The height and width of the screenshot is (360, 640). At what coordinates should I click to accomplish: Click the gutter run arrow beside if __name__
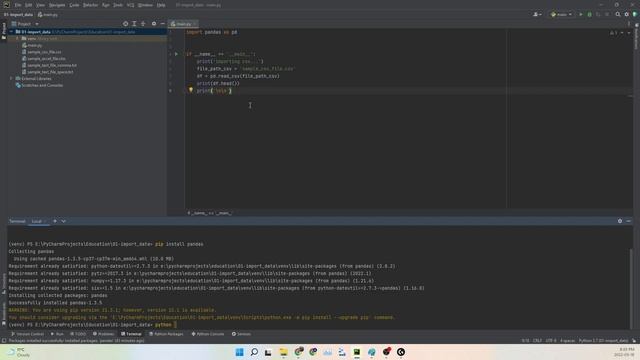(x=176, y=54)
